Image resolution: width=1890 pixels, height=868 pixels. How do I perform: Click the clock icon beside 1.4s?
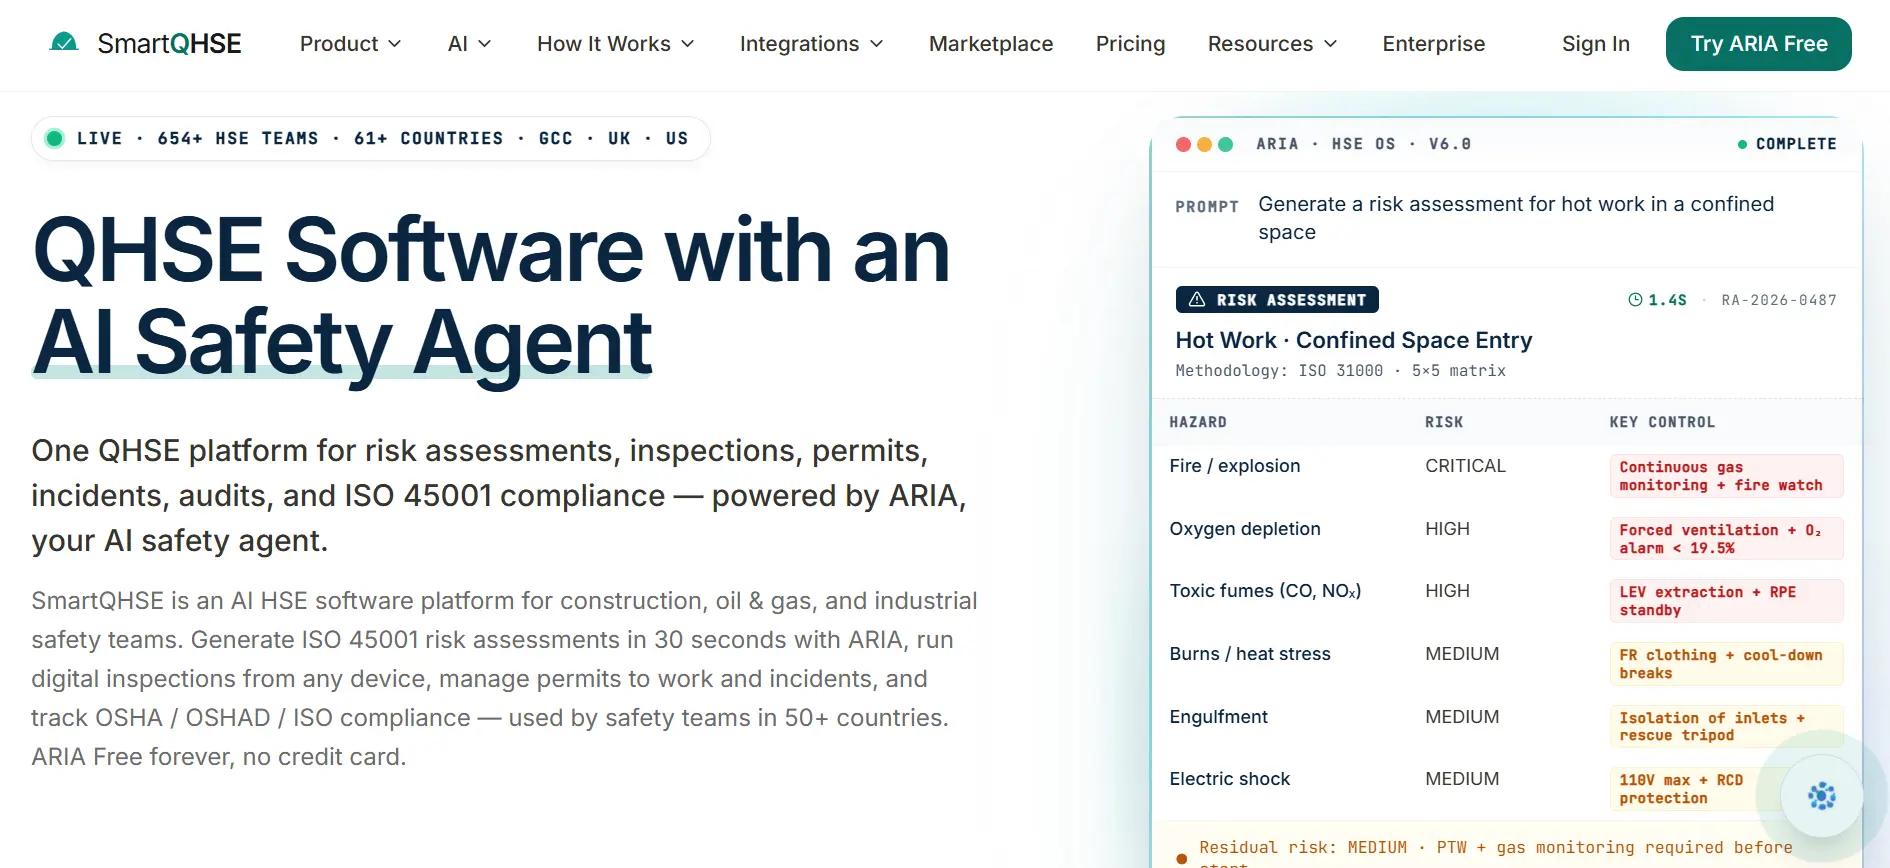[1635, 300]
